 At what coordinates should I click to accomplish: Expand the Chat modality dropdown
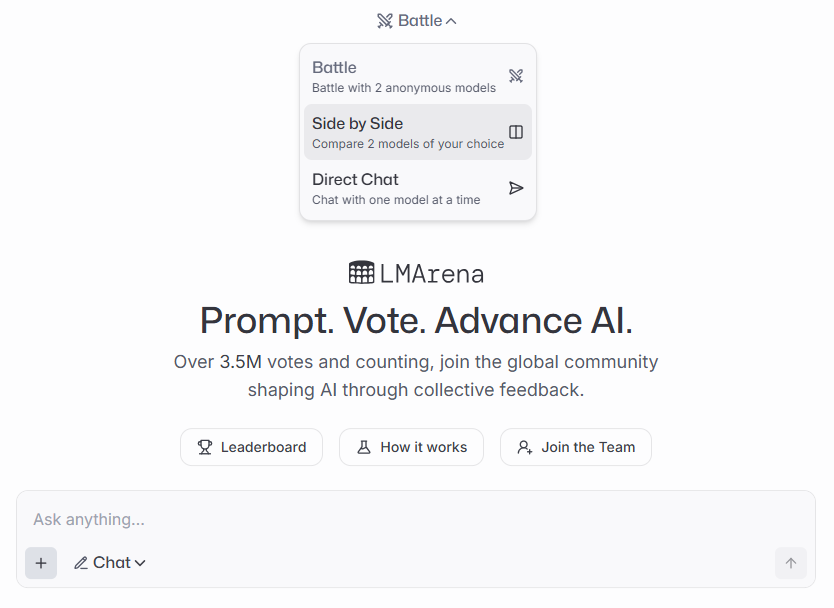[x=110, y=563]
